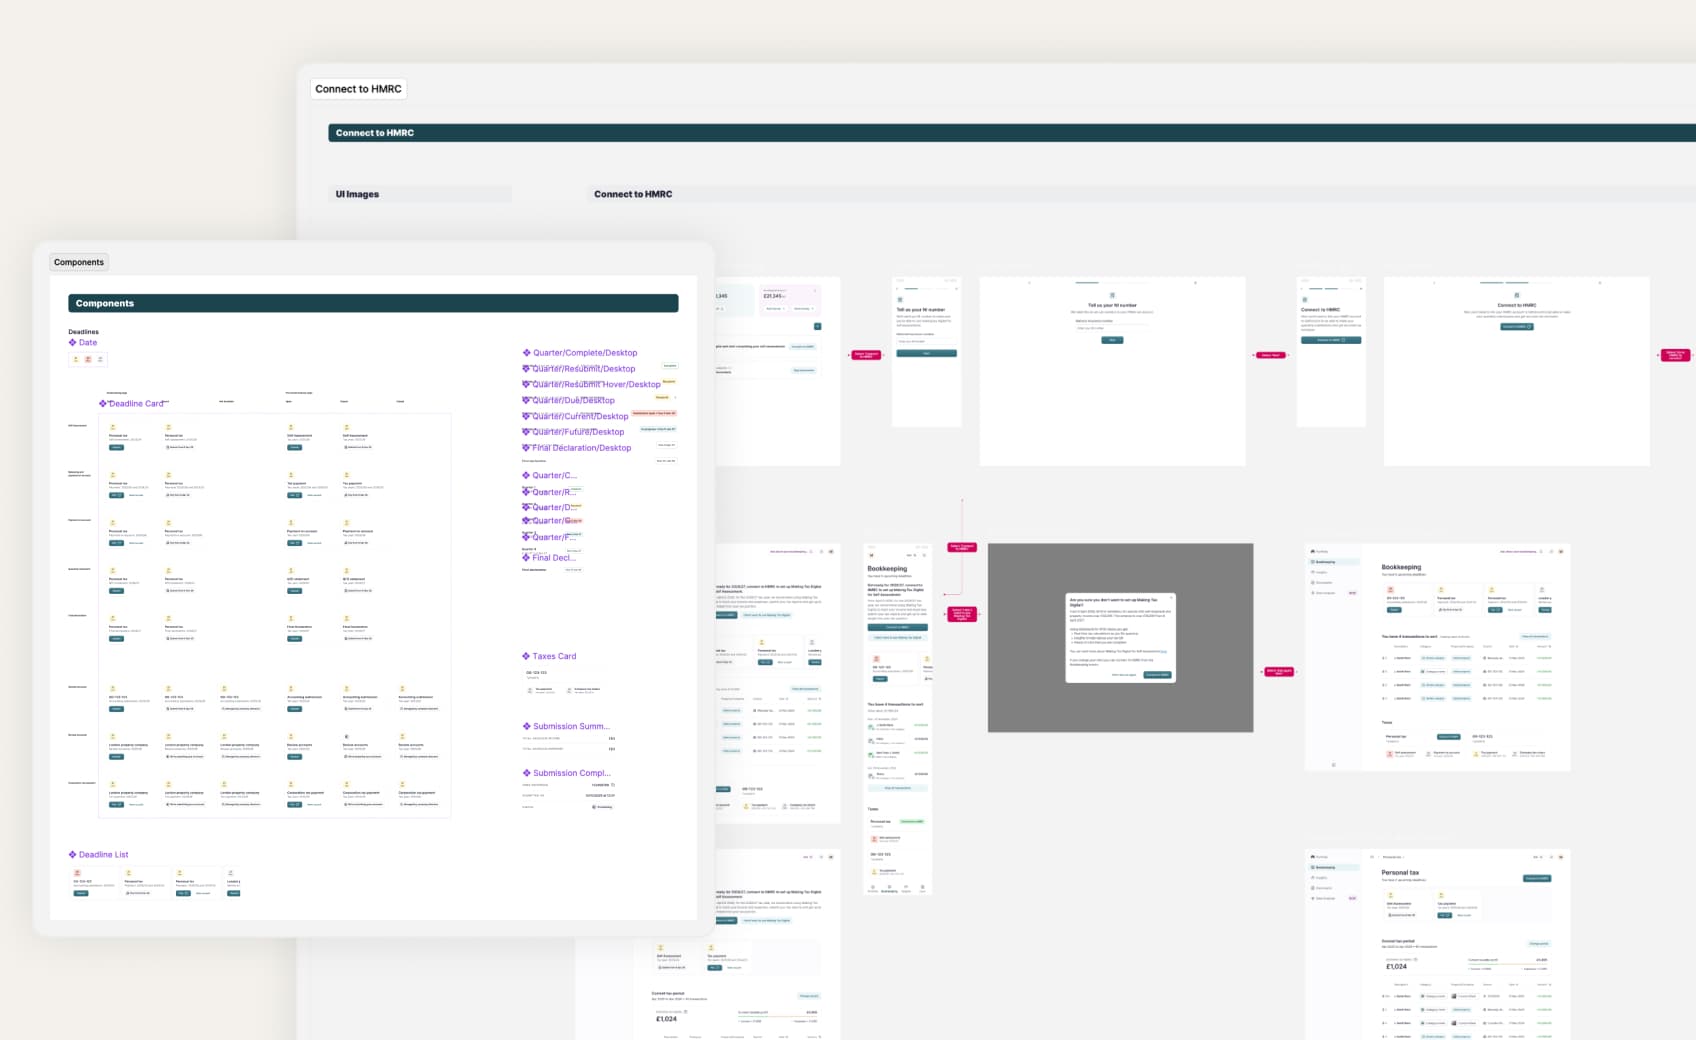Switch to the Components page

79,262
